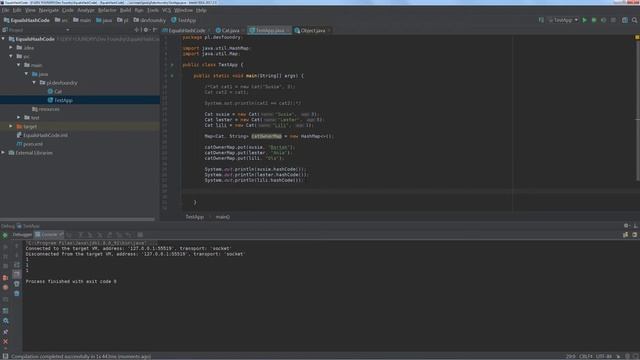The height and width of the screenshot is (360, 640).
Task: Rerun TestApp in the Debug panel
Action: [5, 235]
